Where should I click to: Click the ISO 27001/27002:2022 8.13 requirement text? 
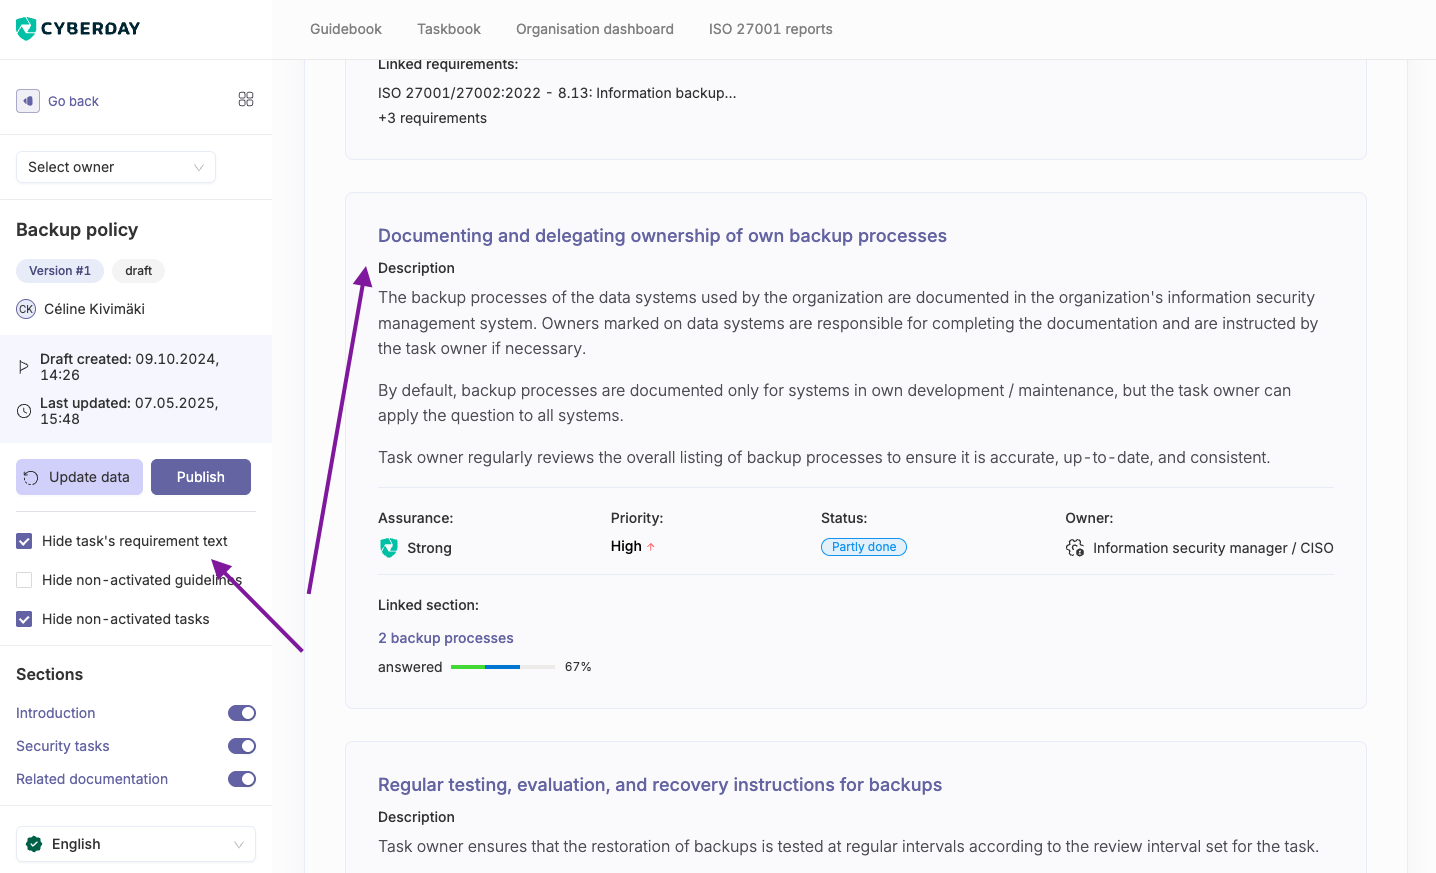(557, 93)
